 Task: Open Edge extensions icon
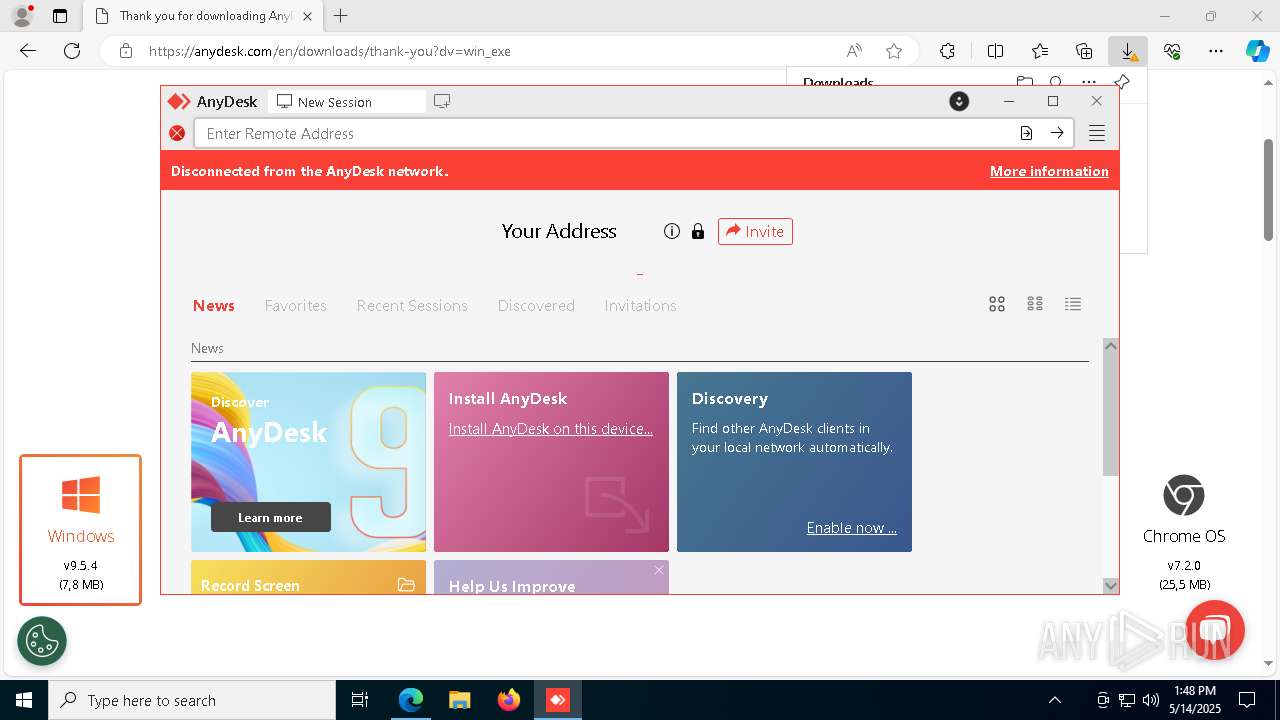pyautogui.click(x=947, y=51)
